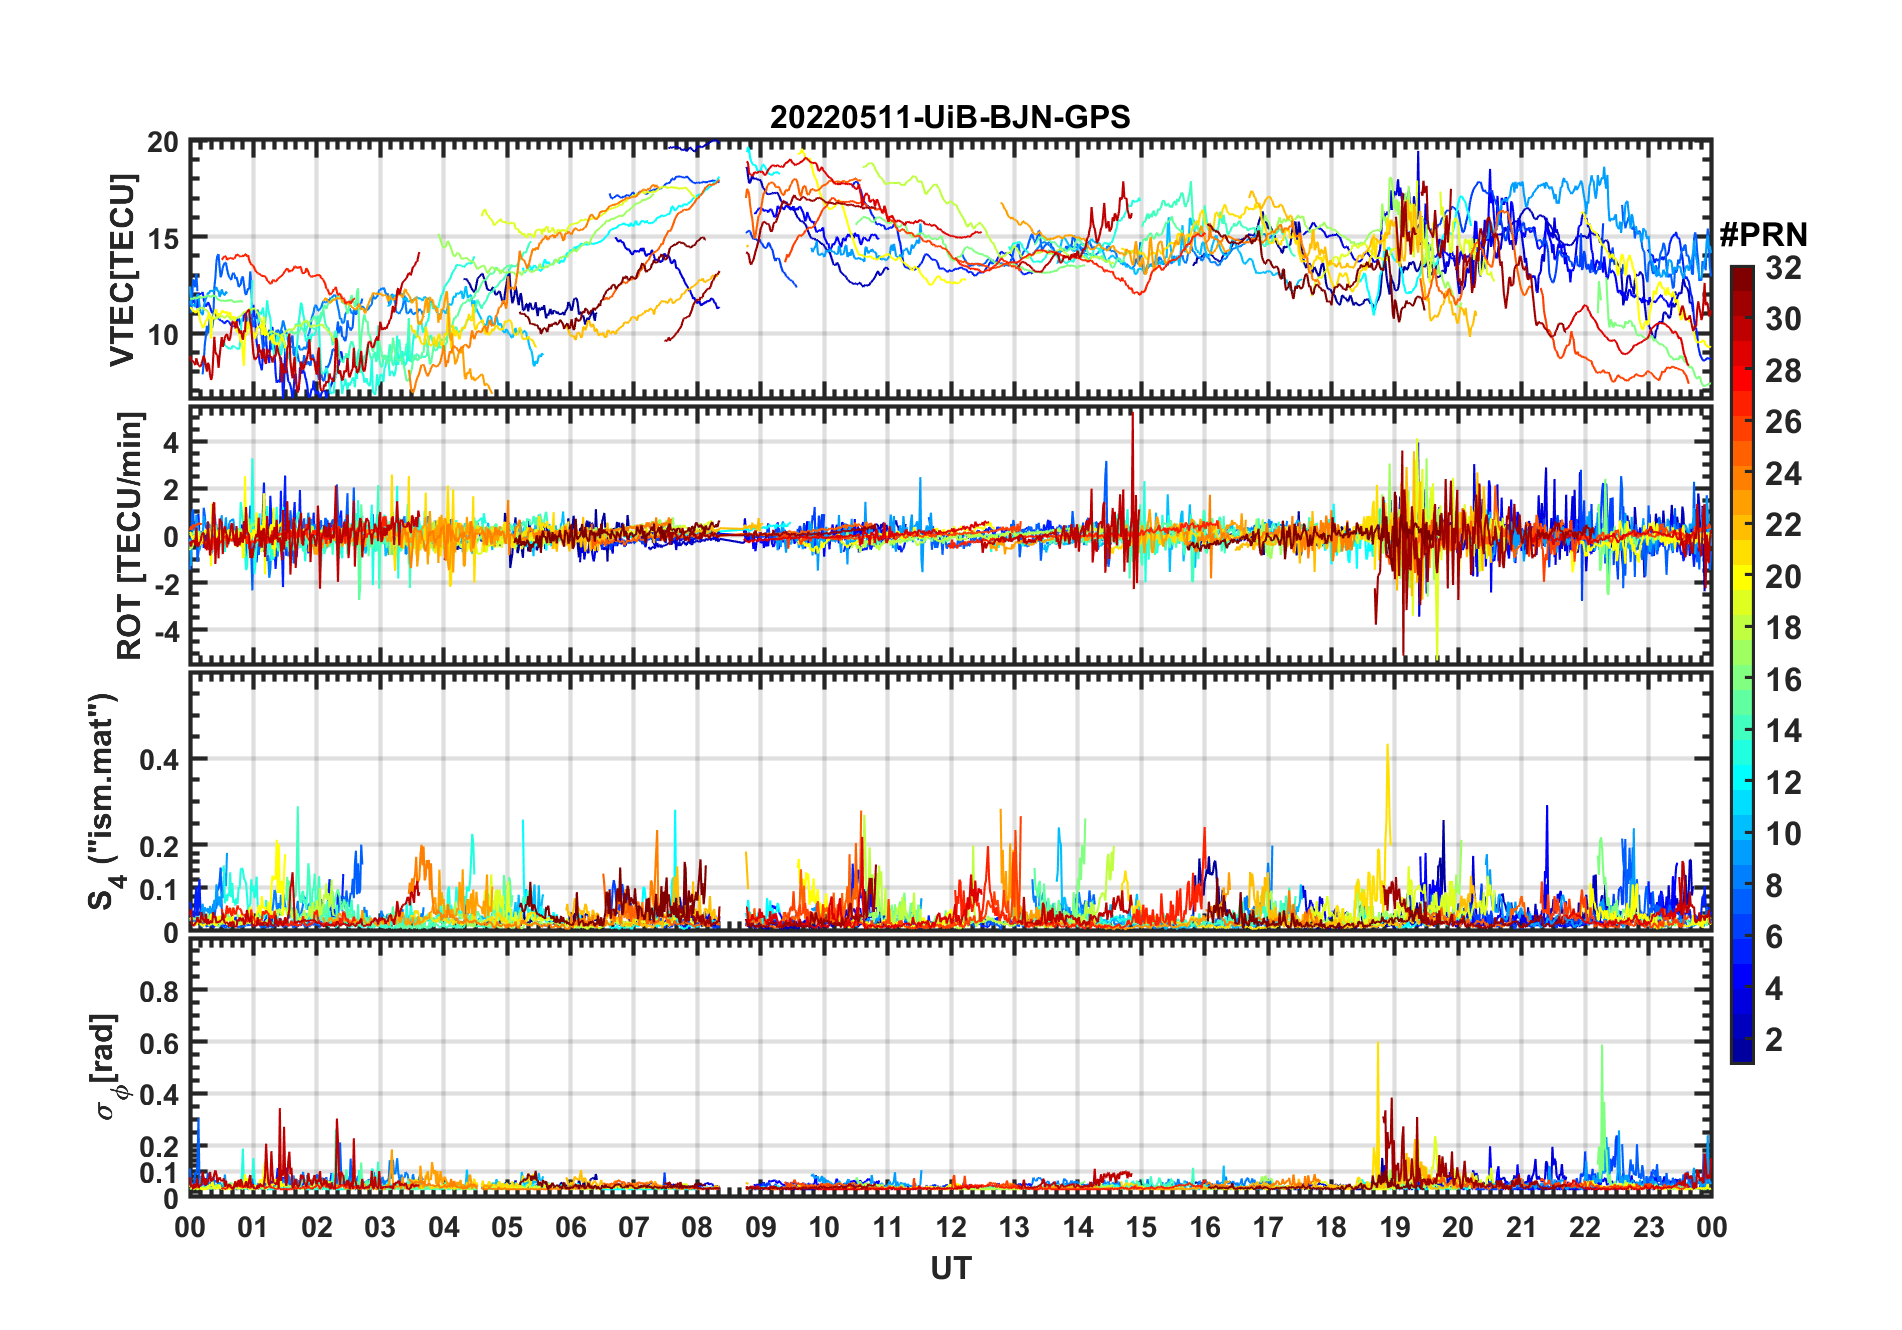This screenshot has height=1330, width=1902.
Task: Click the 09 hour label on the UT axis
Action: [761, 1228]
